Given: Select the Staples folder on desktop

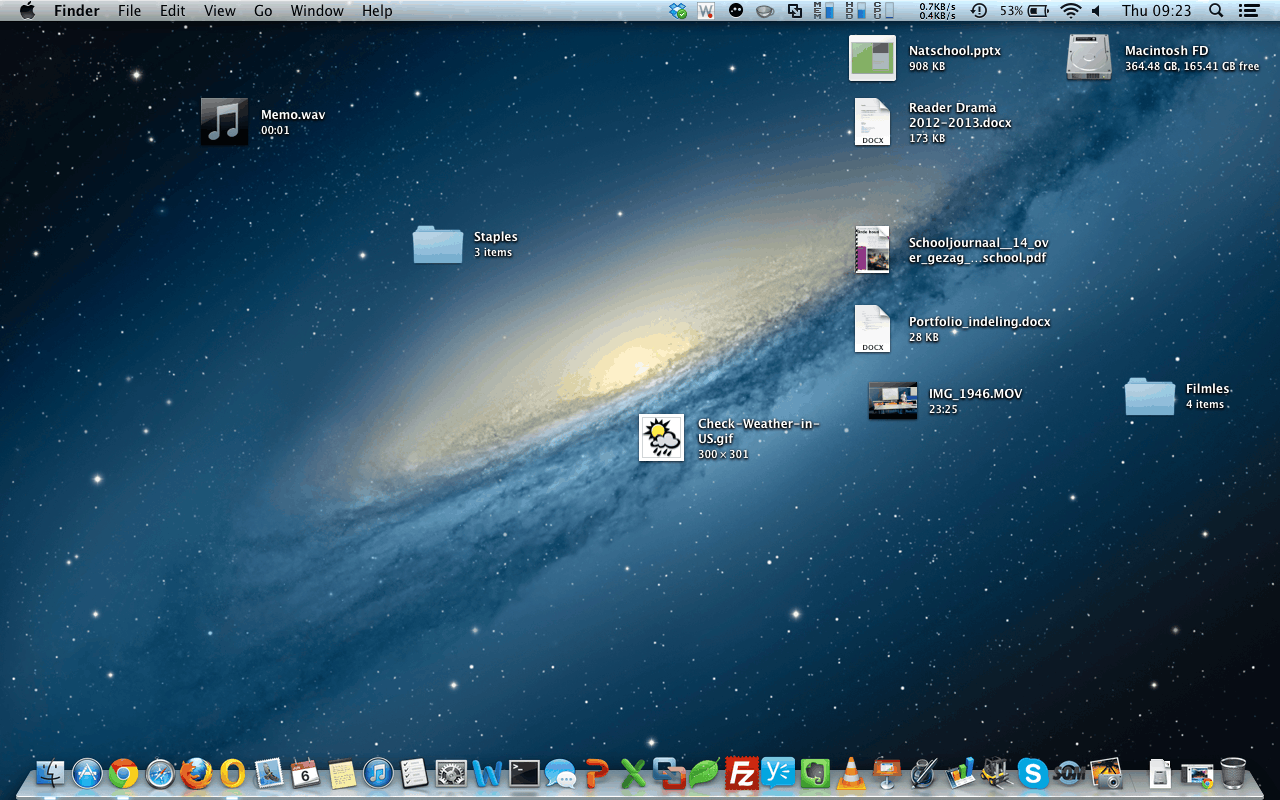Looking at the screenshot, I should [x=437, y=244].
